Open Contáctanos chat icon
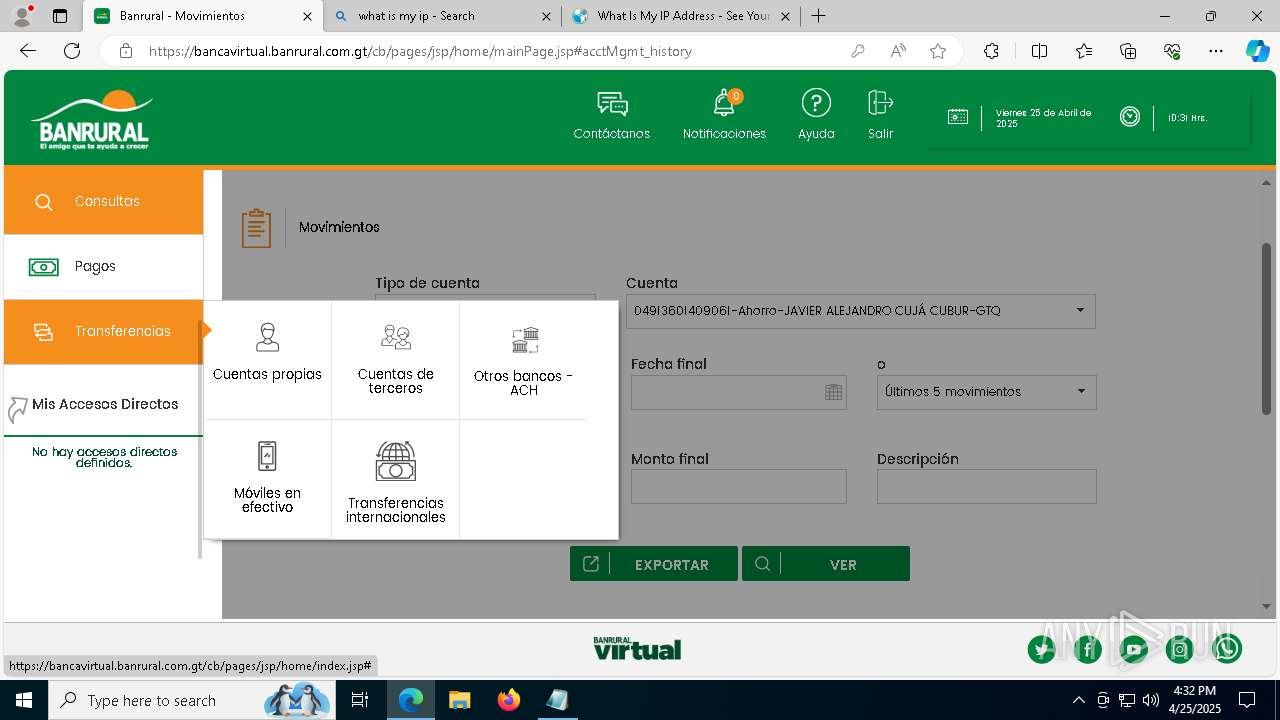Image resolution: width=1280 pixels, height=720 pixels. pyautogui.click(x=612, y=104)
